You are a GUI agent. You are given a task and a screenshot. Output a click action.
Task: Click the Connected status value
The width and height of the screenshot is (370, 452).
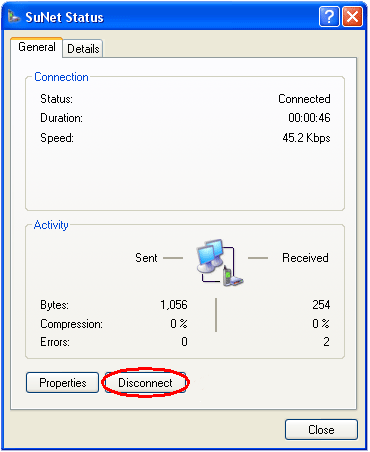pos(304,99)
